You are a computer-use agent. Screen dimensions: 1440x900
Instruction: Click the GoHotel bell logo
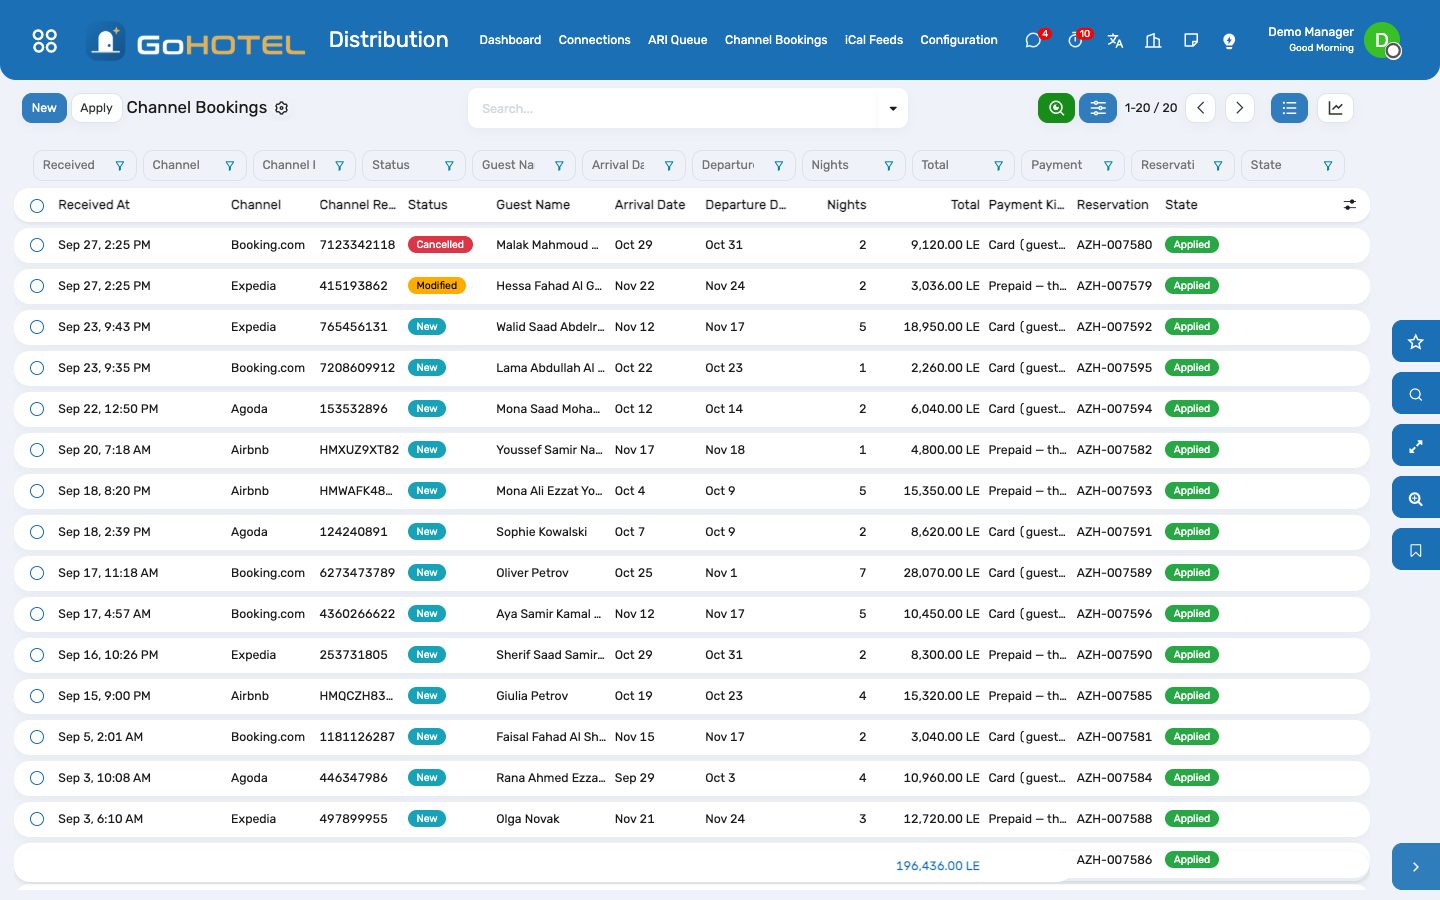click(x=106, y=41)
